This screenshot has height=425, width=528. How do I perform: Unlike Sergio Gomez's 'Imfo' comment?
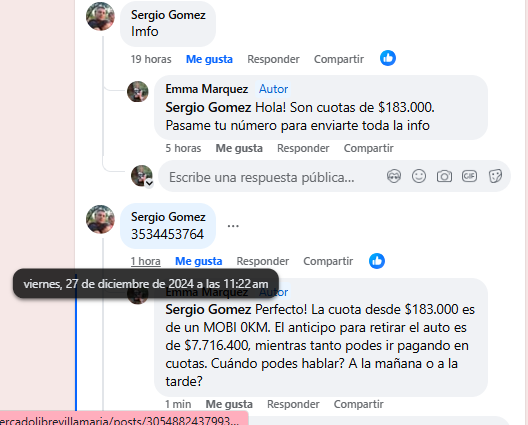tap(209, 59)
